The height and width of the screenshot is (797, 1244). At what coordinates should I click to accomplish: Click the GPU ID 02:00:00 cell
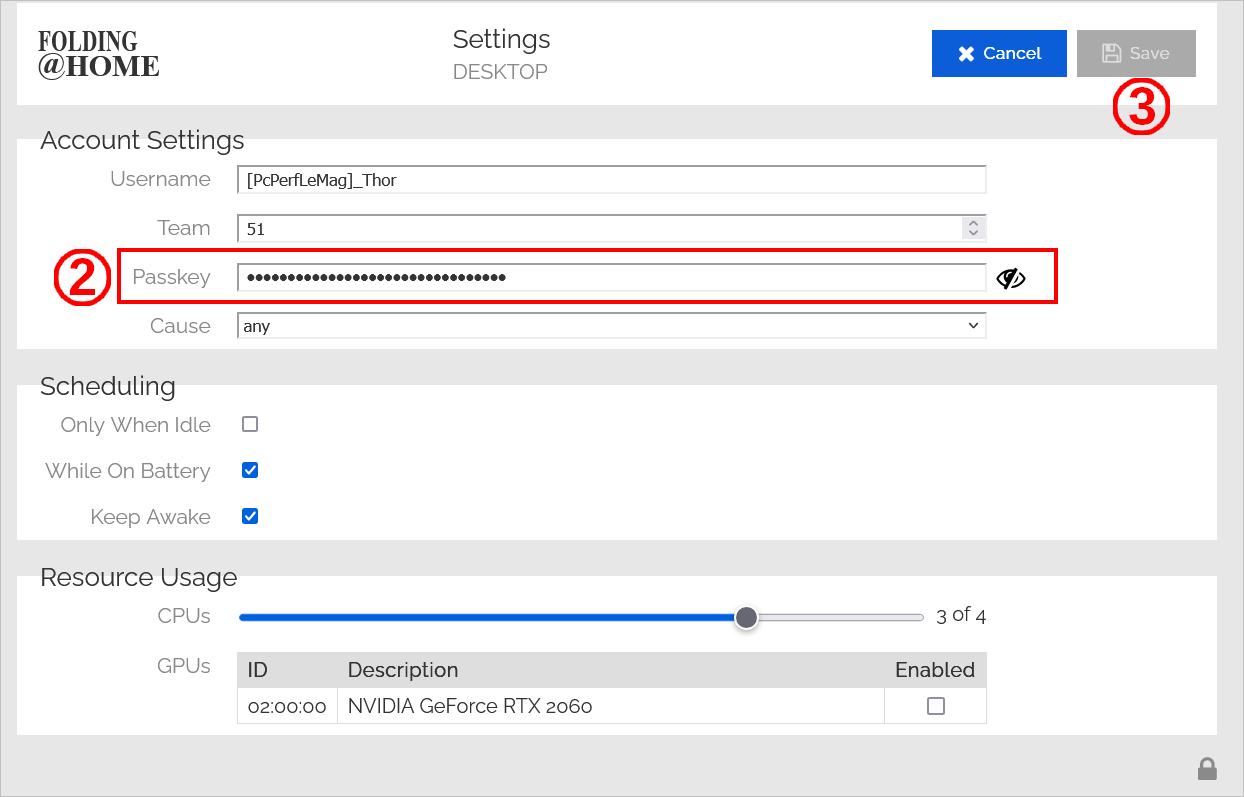(x=287, y=706)
